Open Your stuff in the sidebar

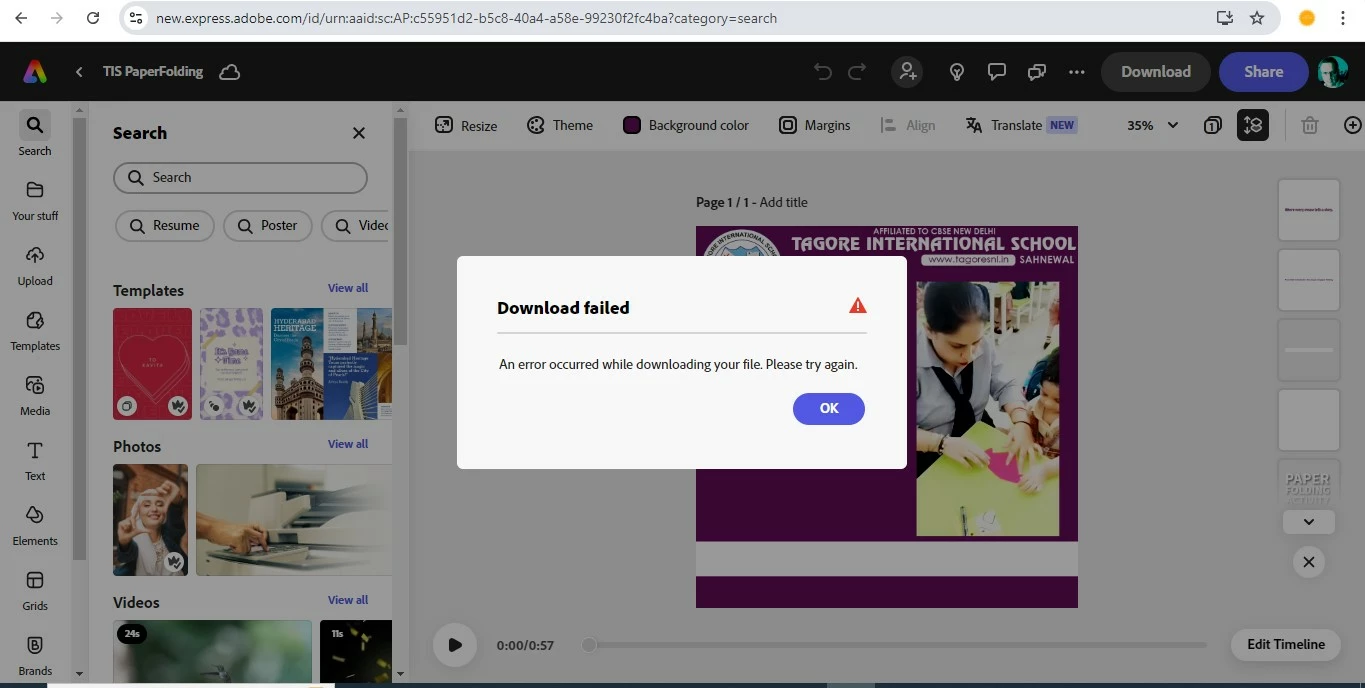[35, 200]
